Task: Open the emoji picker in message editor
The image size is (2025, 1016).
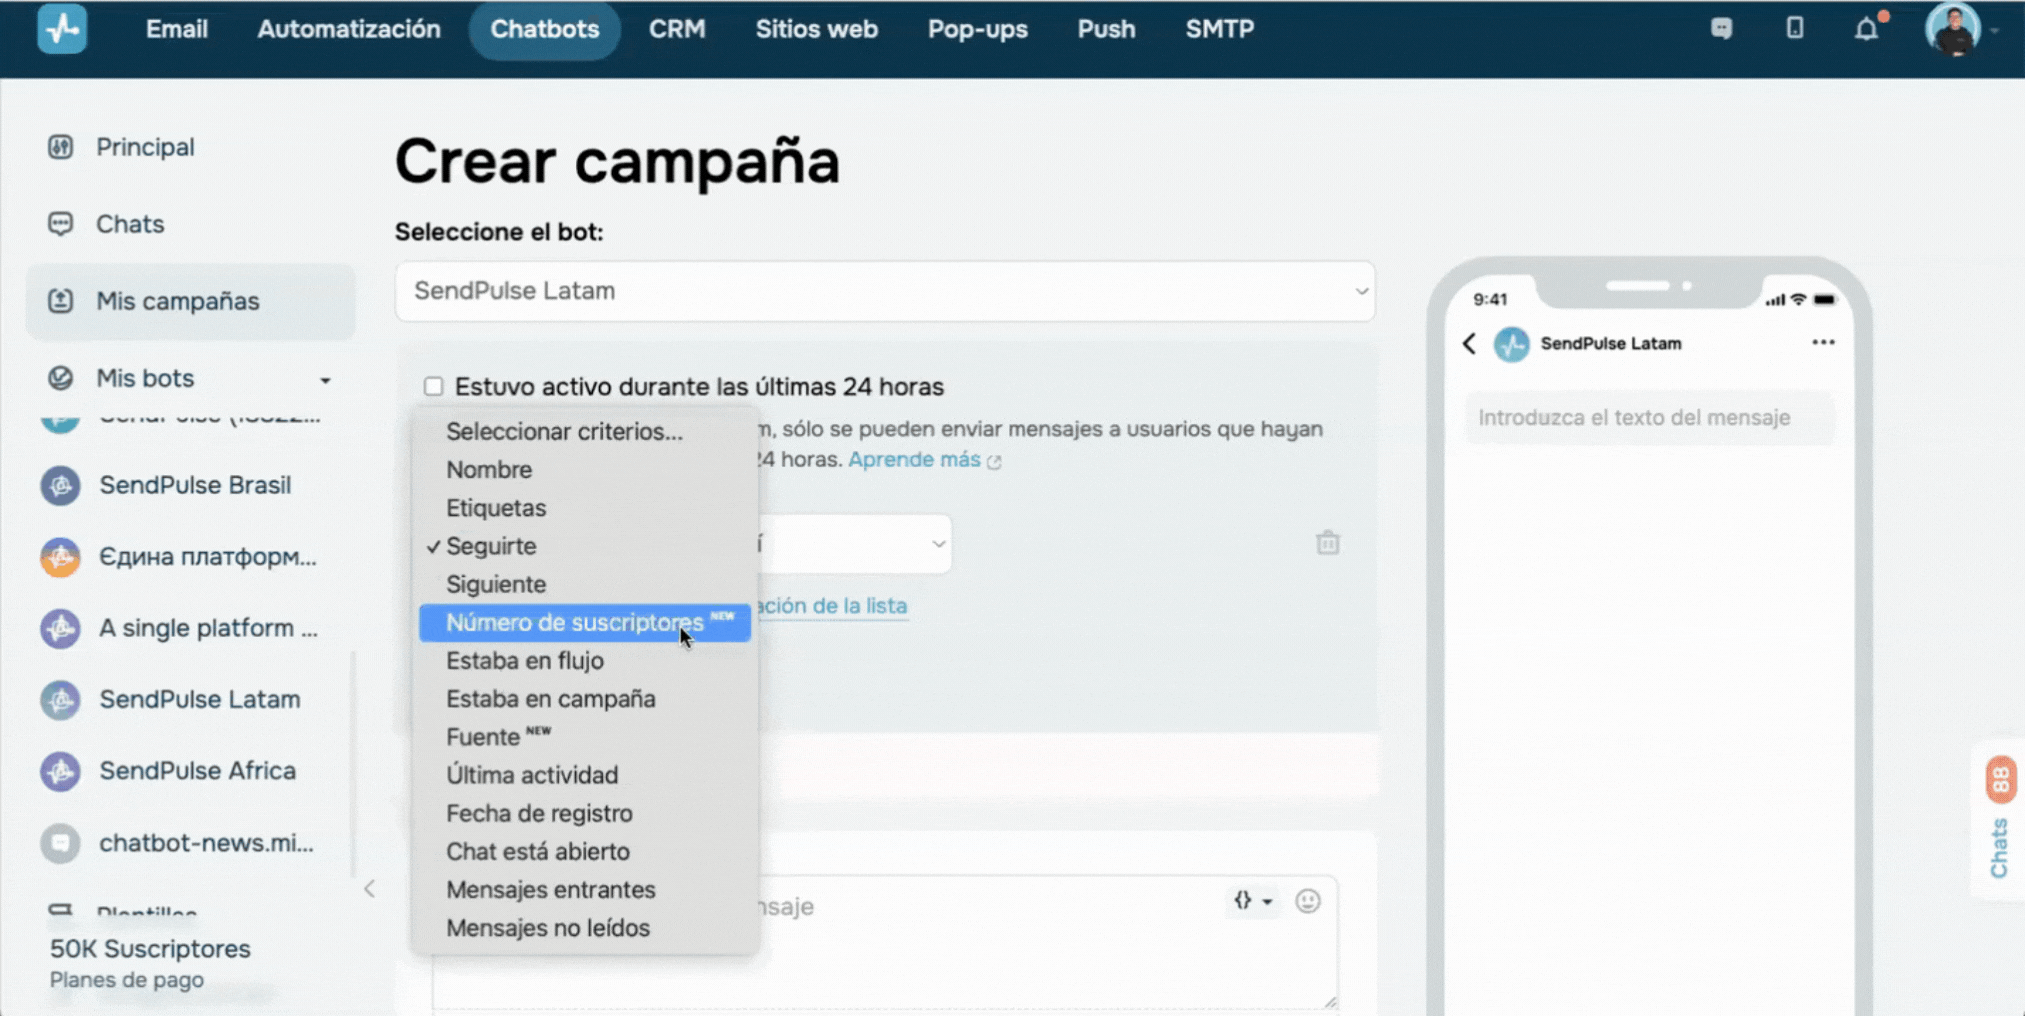Action: (1307, 901)
